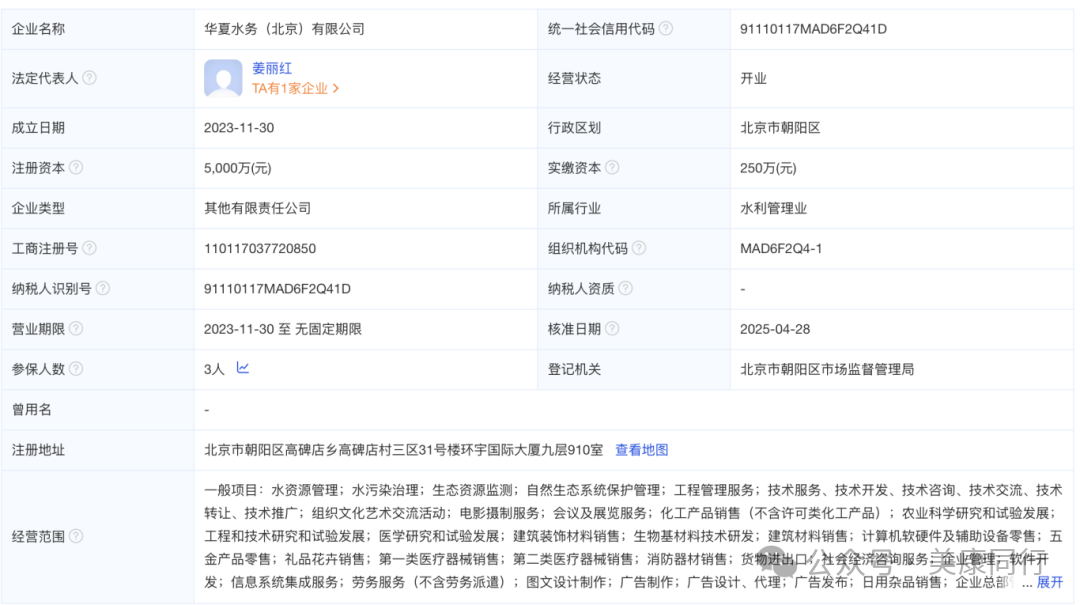Image resolution: width=1080 pixels, height=605 pixels.
Task: Click help icon next to 法定代表人
Action: pyautogui.click(x=90, y=78)
